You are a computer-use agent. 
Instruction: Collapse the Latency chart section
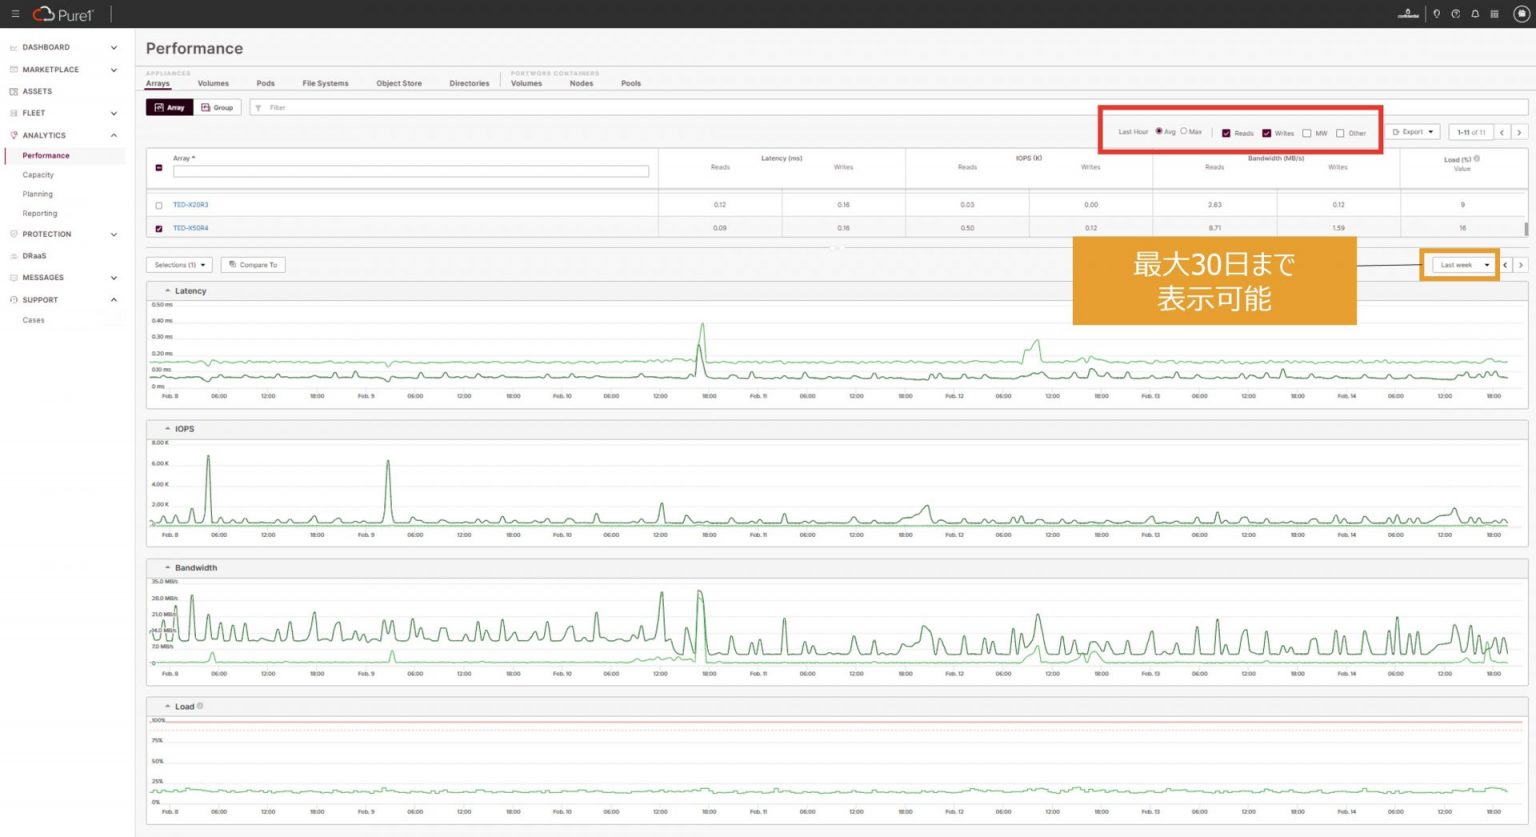pos(168,291)
